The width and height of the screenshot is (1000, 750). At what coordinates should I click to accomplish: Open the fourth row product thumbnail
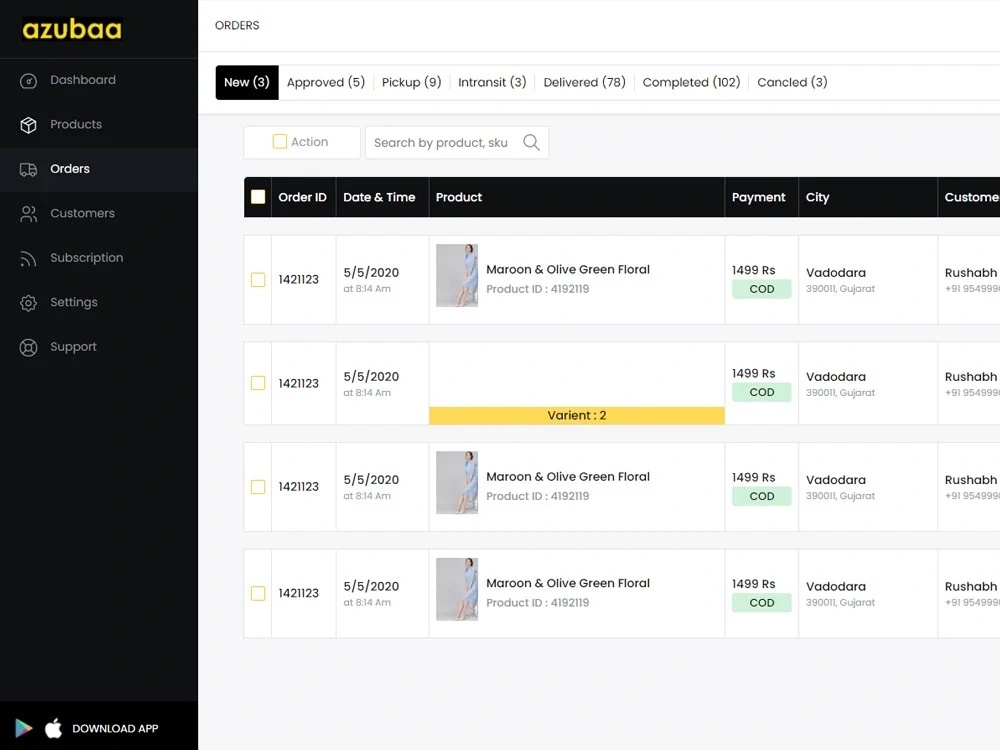coord(457,589)
